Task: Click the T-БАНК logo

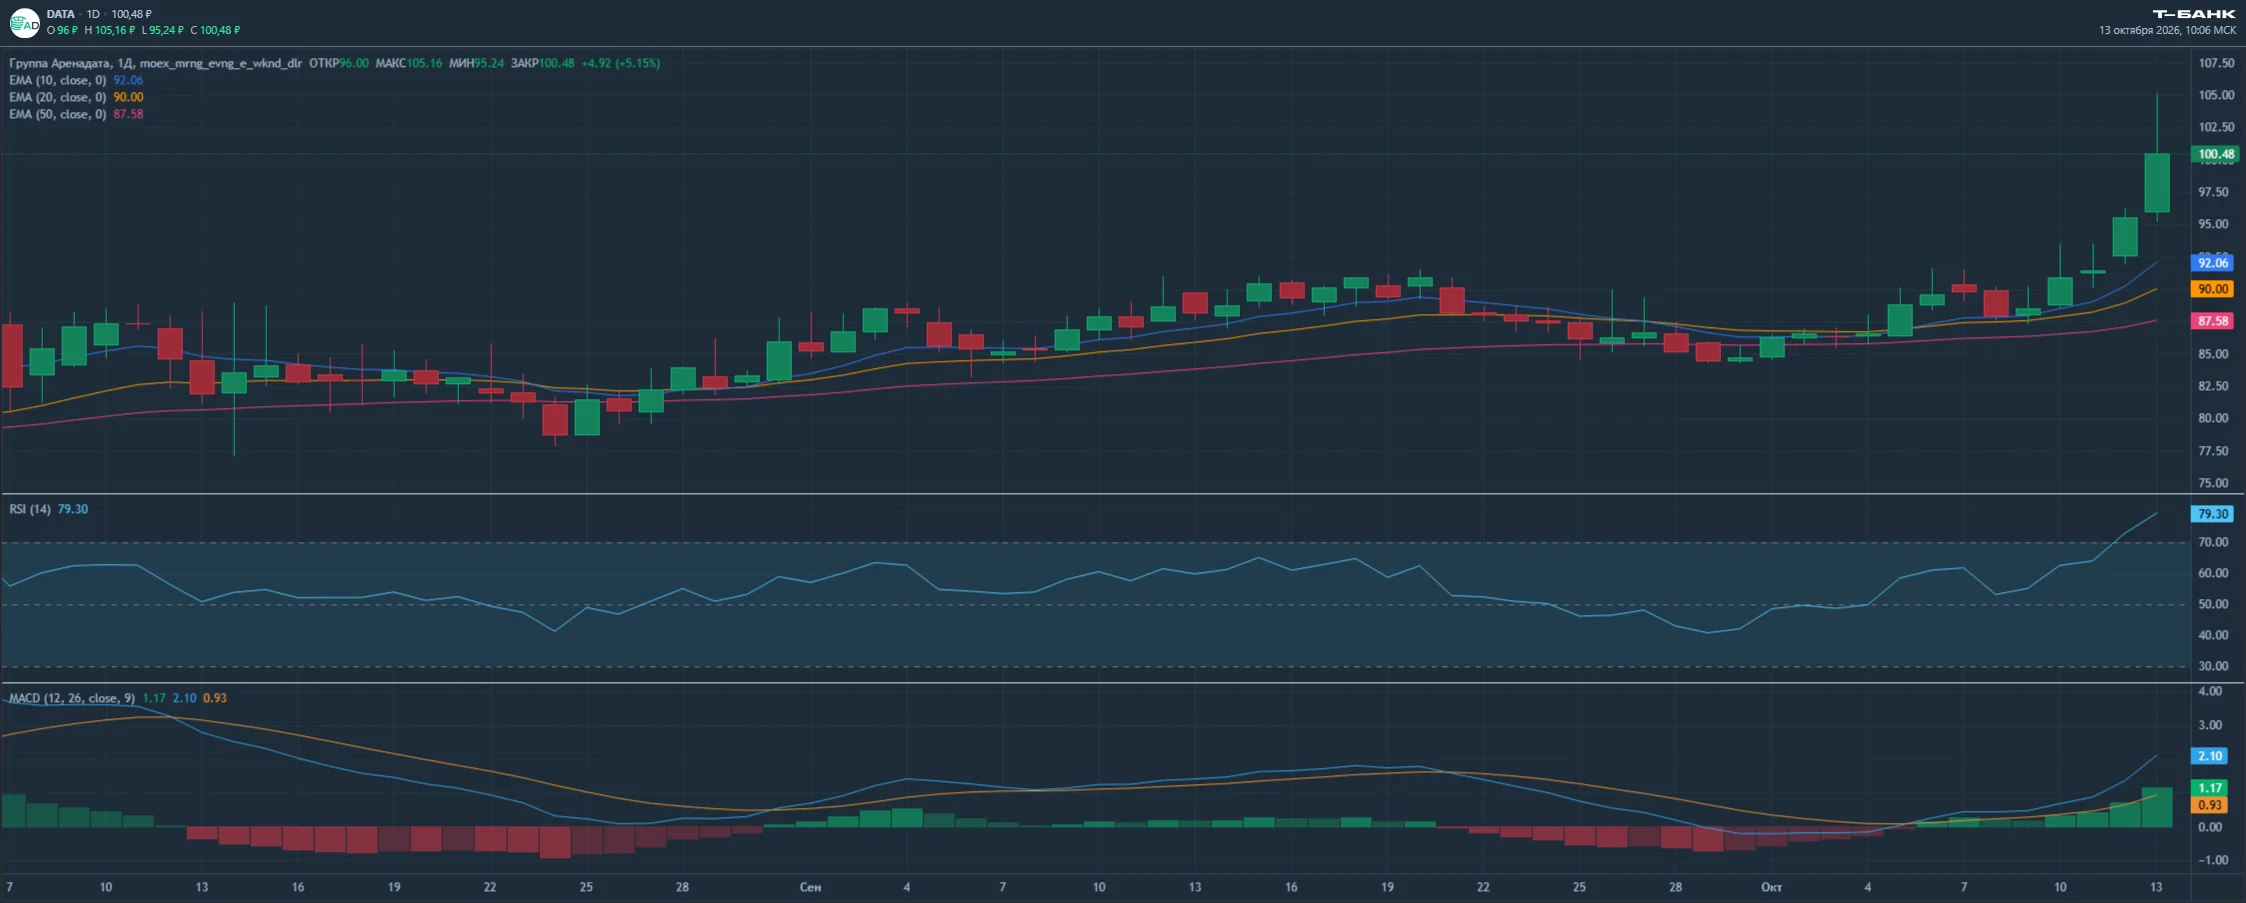Action: pyautogui.click(x=2194, y=14)
